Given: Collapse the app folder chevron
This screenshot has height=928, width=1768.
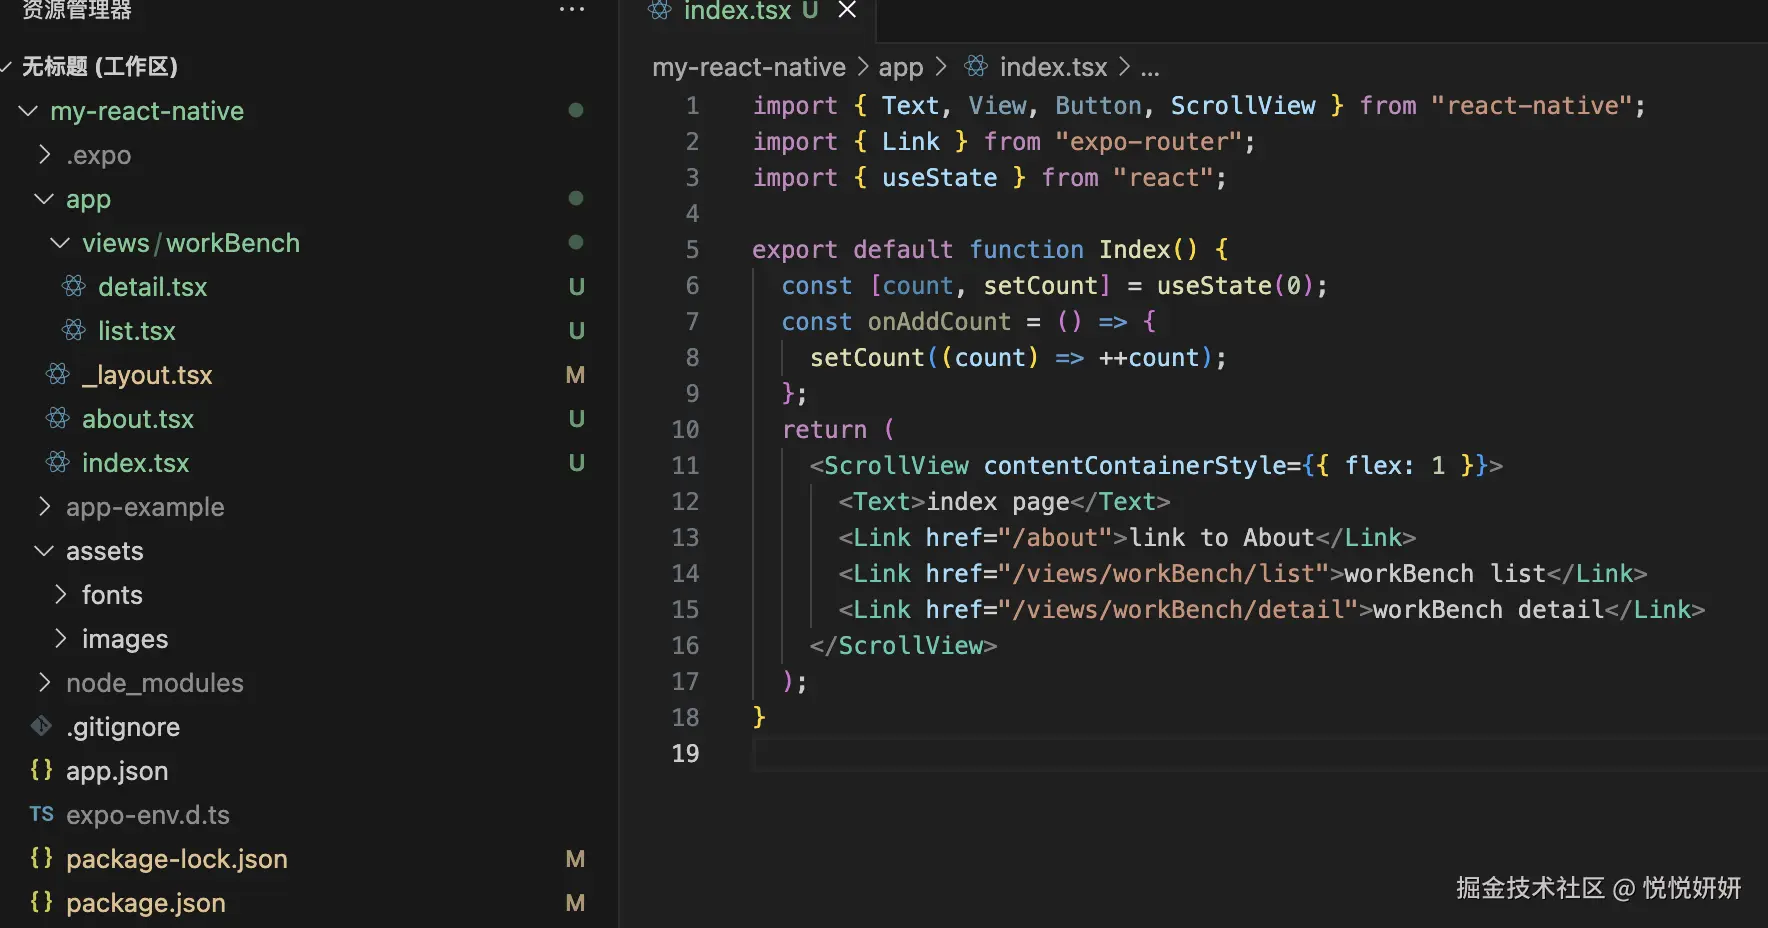Looking at the screenshot, I should pos(44,199).
